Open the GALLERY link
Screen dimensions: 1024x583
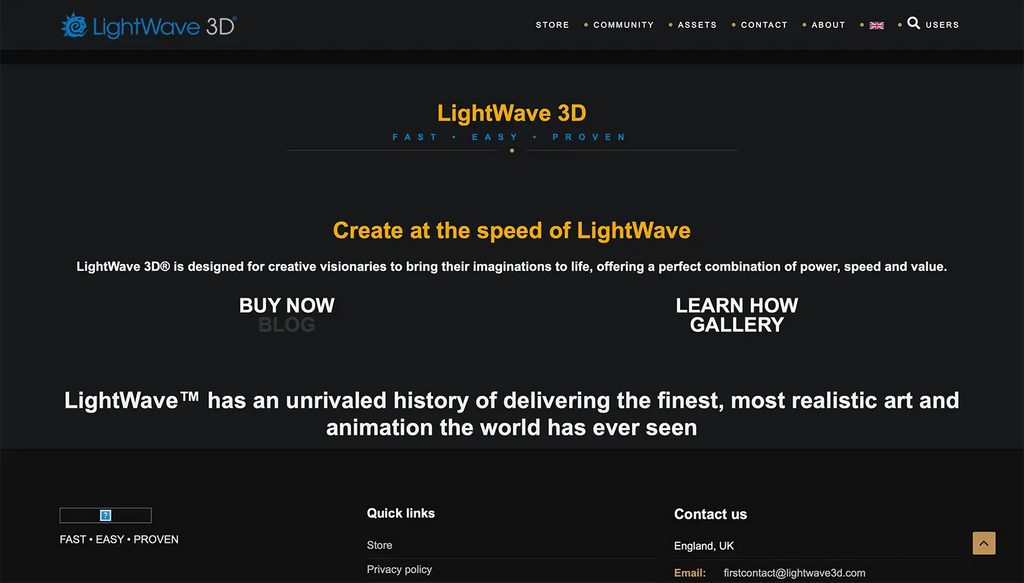coord(737,324)
